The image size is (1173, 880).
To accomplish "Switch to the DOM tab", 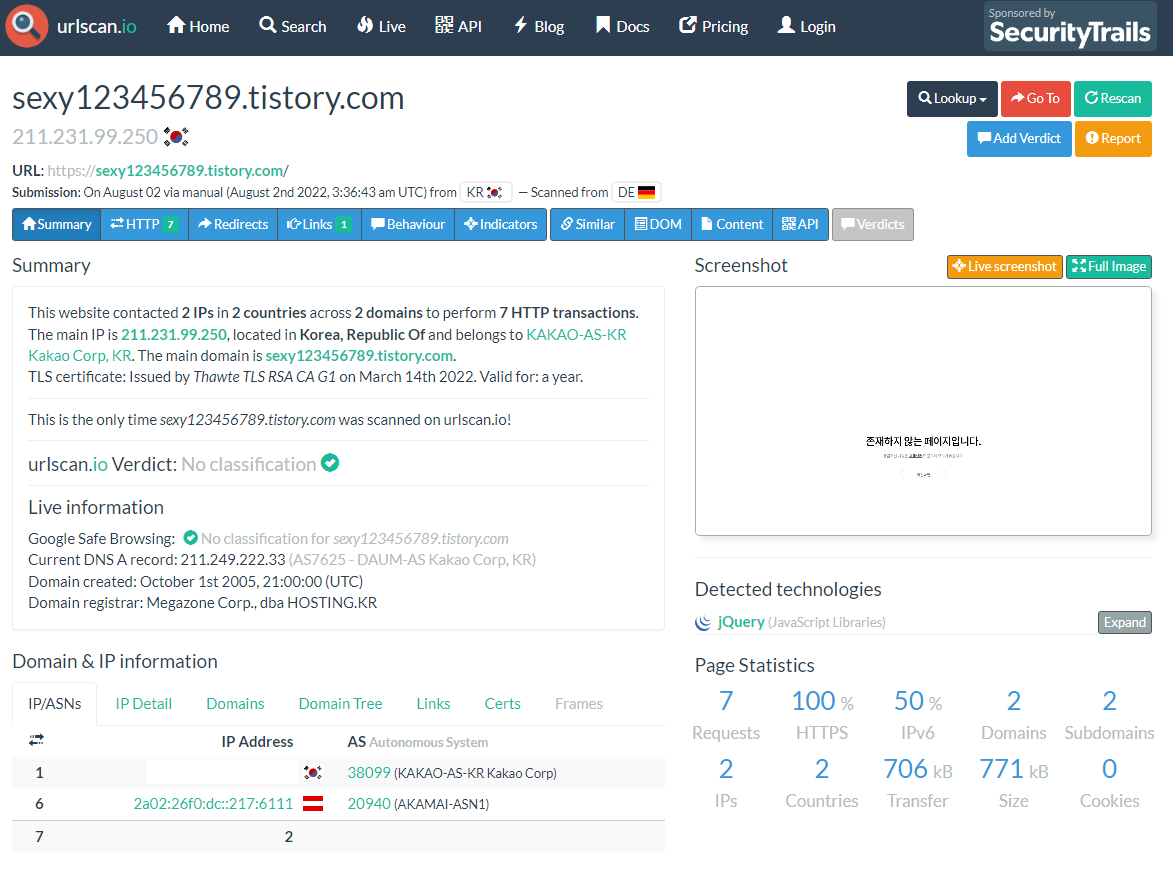I will point(658,224).
